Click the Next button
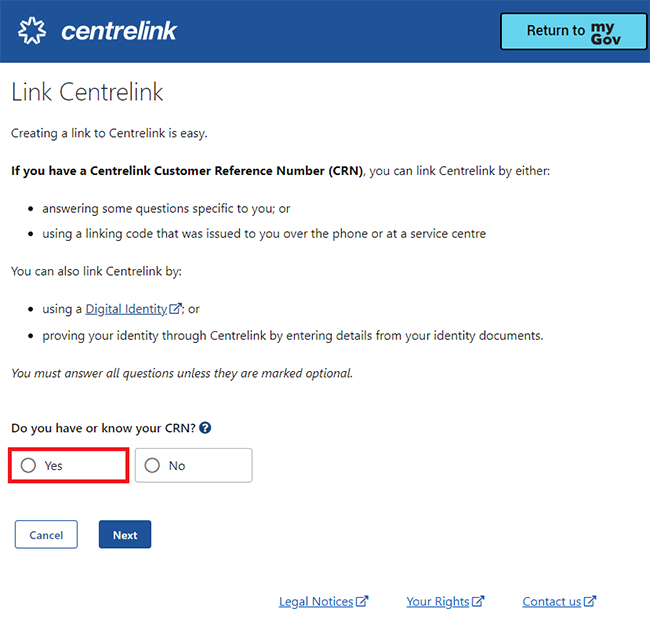Viewport: 650px width, 623px height. [125, 534]
